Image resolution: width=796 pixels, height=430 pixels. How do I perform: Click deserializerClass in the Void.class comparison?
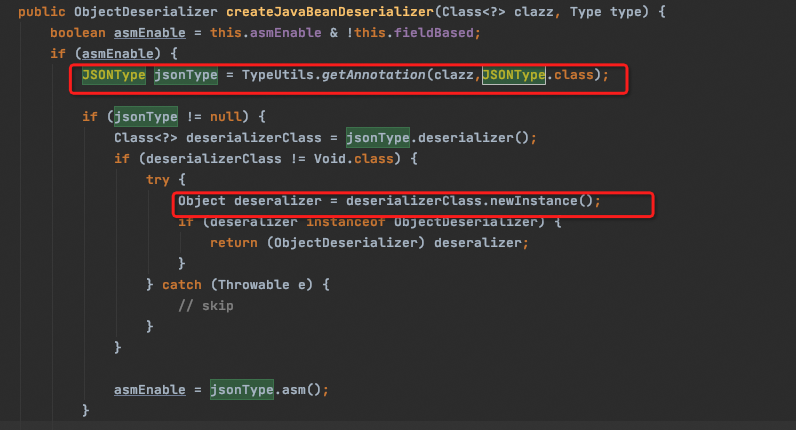click(x=214, y=159)
